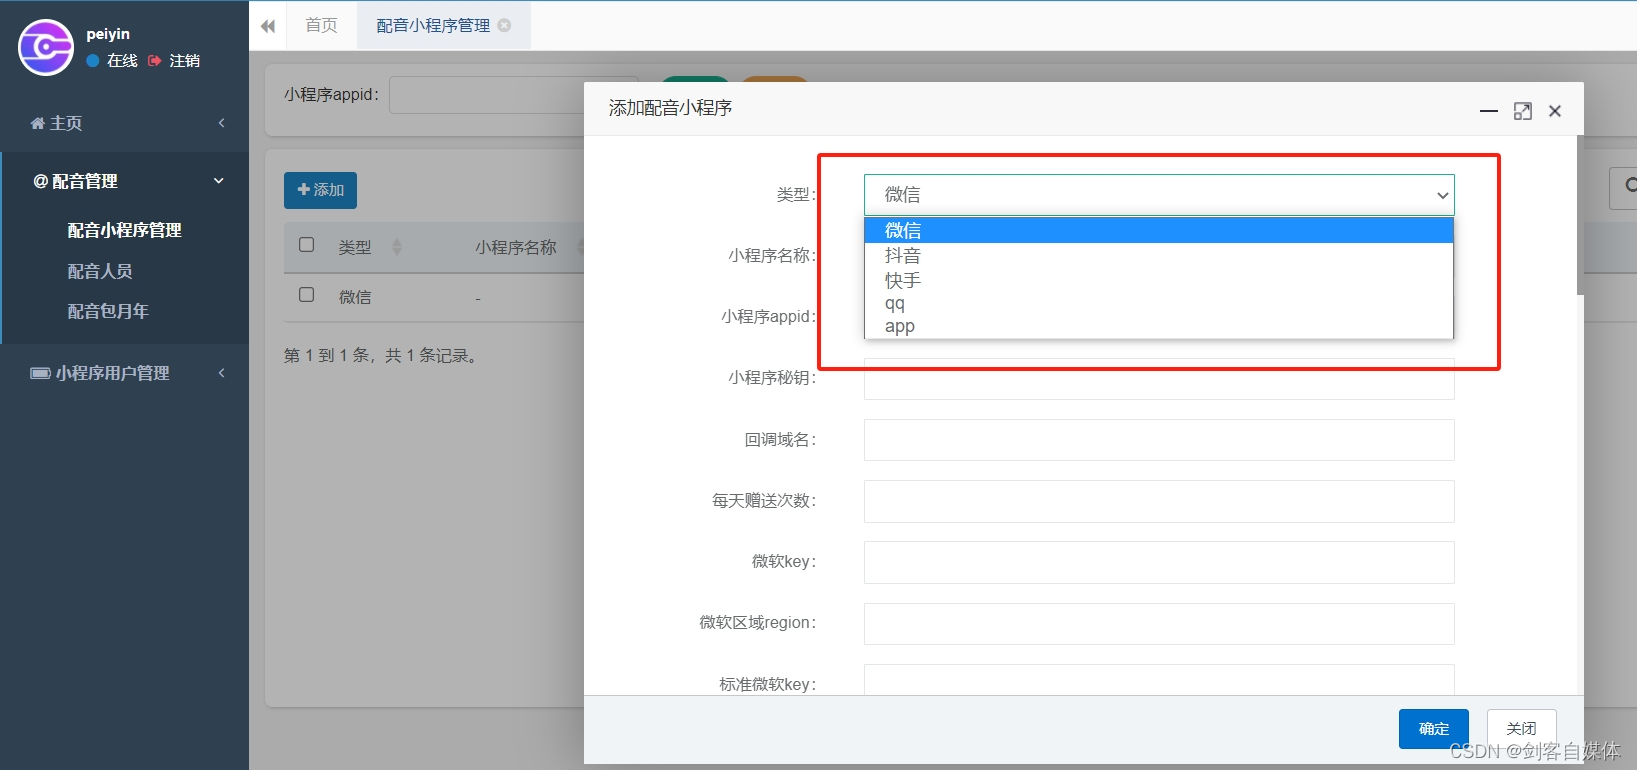The image size is (1637, 770).
Task: Click the blue 添加 button
Action: click(x=320, y=190)
